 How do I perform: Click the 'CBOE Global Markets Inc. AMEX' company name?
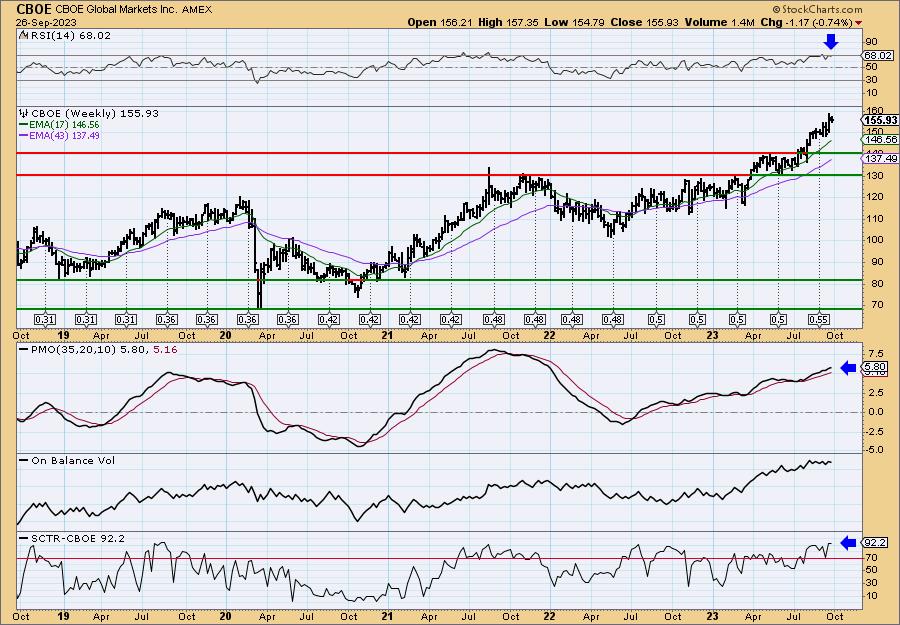click(x=134, y=10)
